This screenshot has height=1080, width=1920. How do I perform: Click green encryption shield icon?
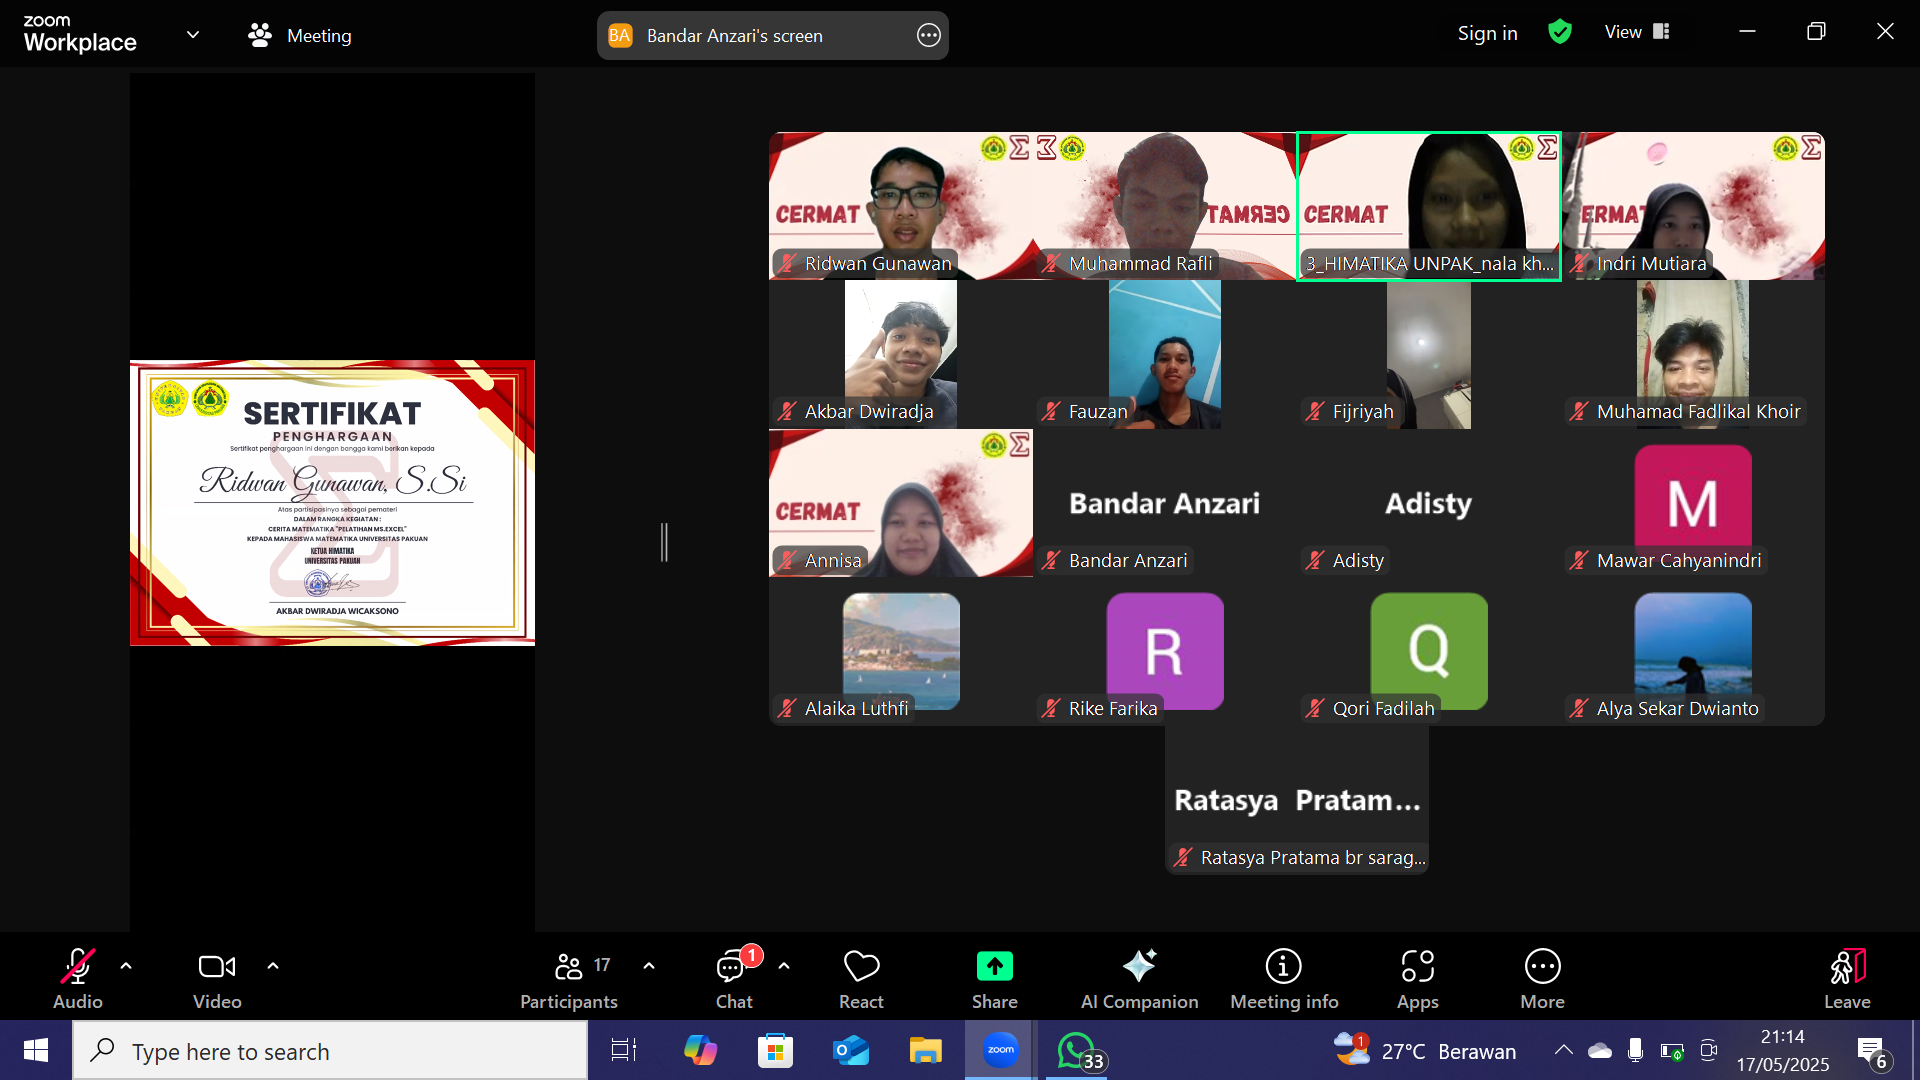[x=1560, y=32]
